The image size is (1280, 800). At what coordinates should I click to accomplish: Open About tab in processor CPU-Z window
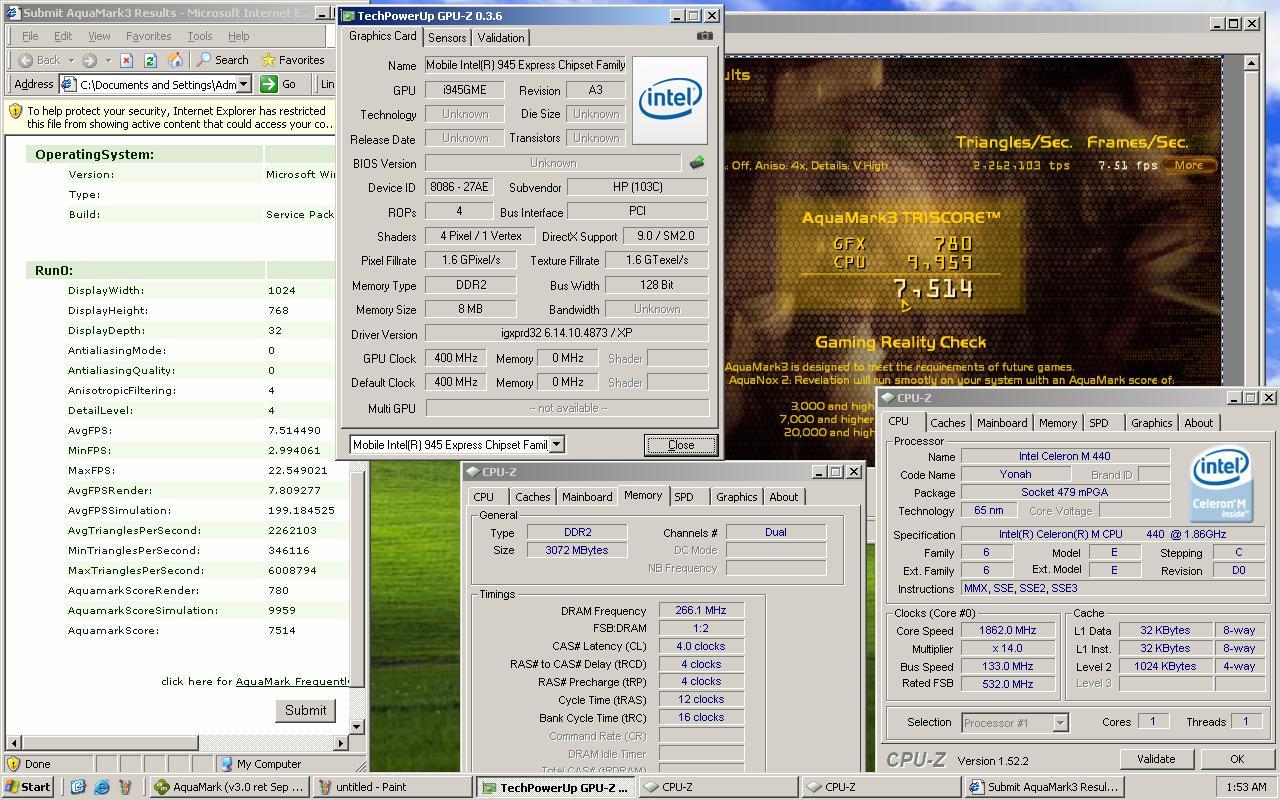(x=1198, y=423)
